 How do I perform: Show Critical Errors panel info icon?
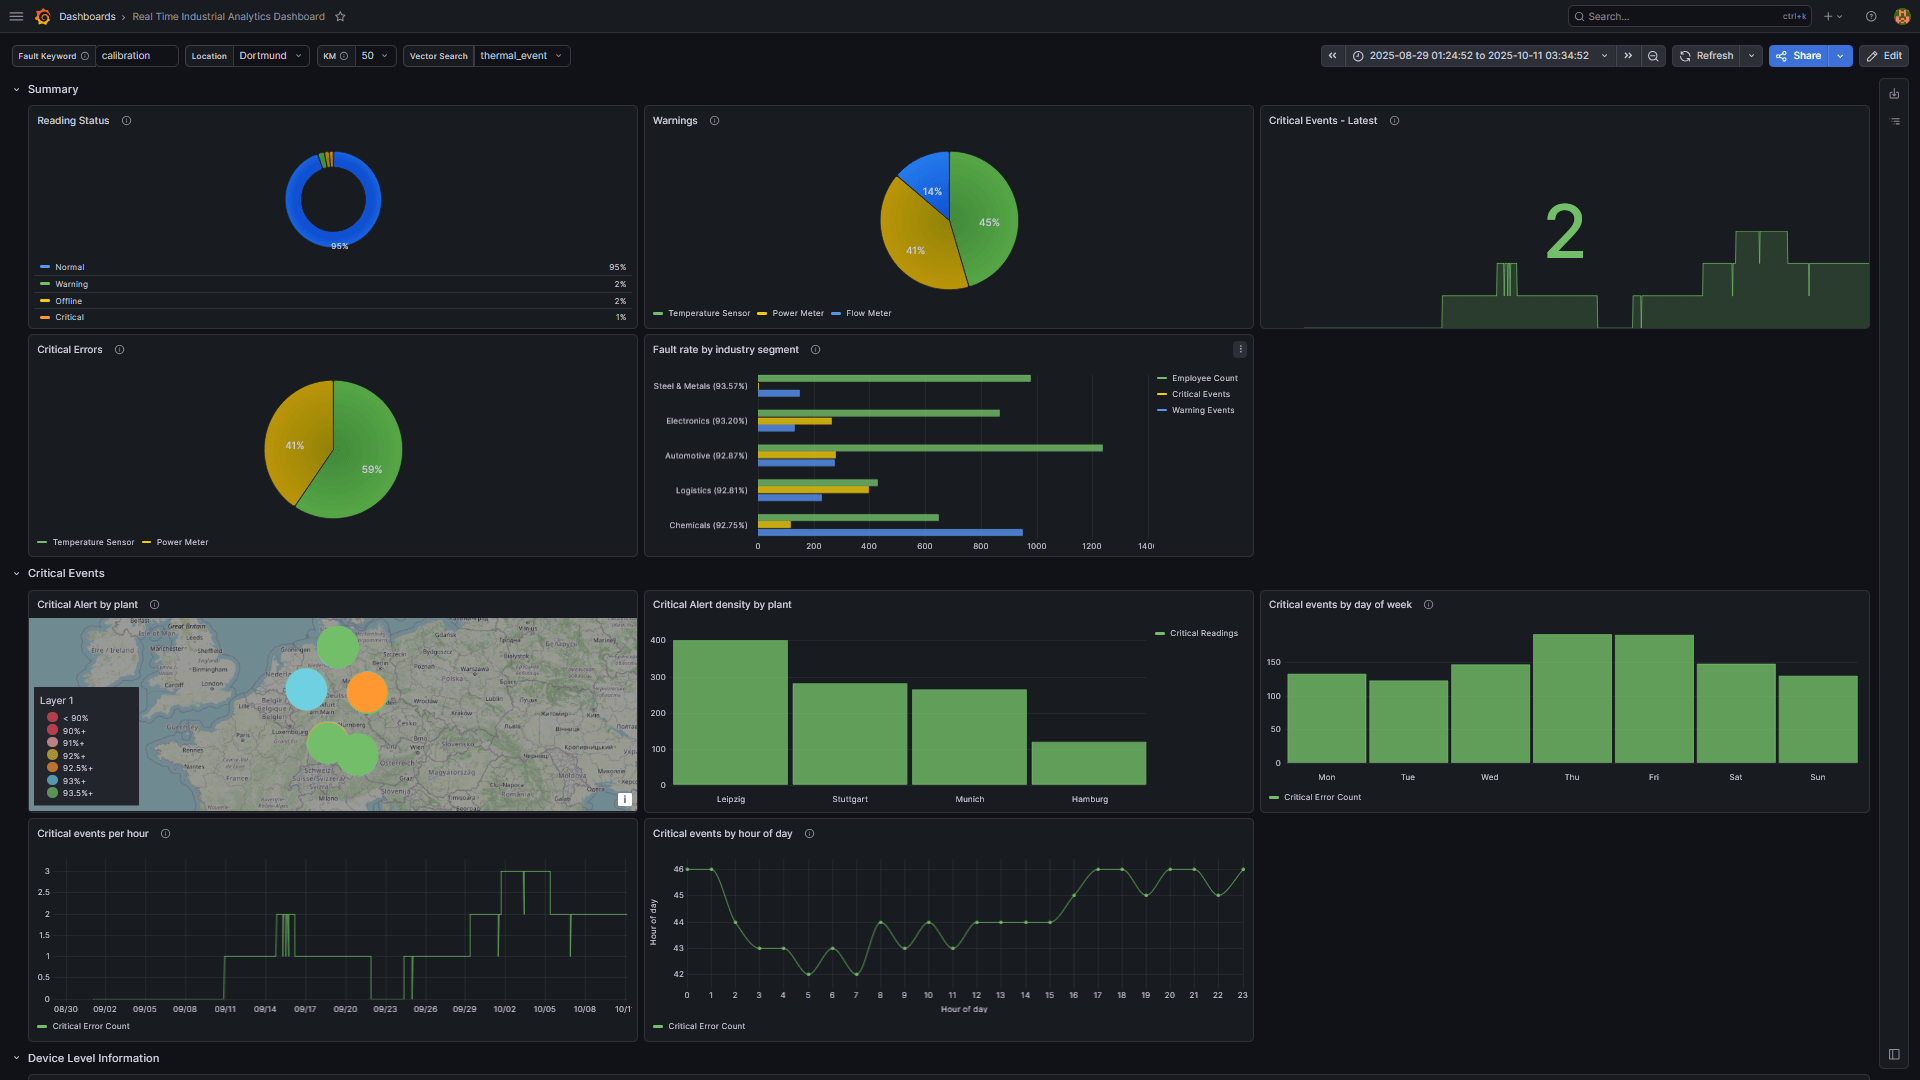pyautogui.click(x=119, y=350)
